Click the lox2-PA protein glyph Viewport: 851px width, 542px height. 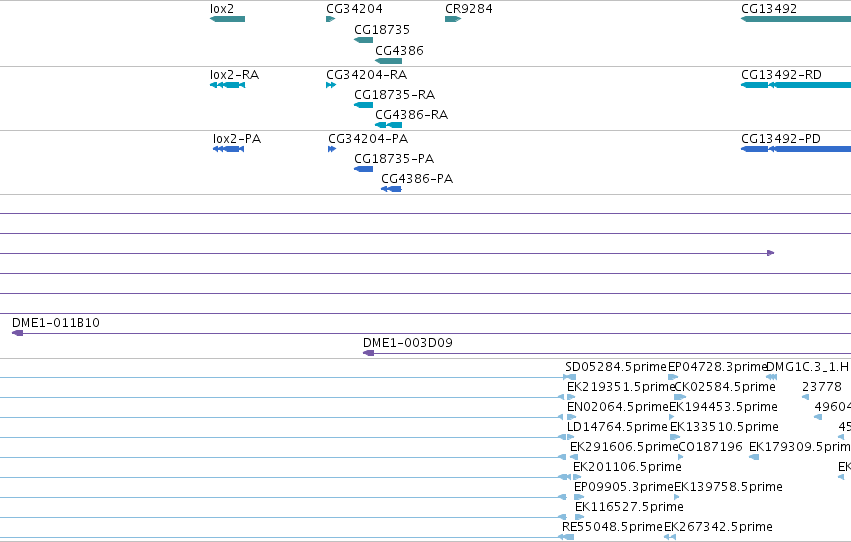click(x=228, y=149)
